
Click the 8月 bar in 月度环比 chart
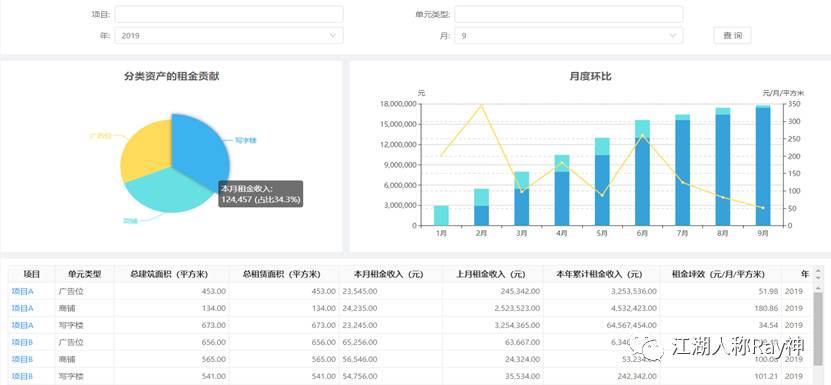[x=723, y=167]
